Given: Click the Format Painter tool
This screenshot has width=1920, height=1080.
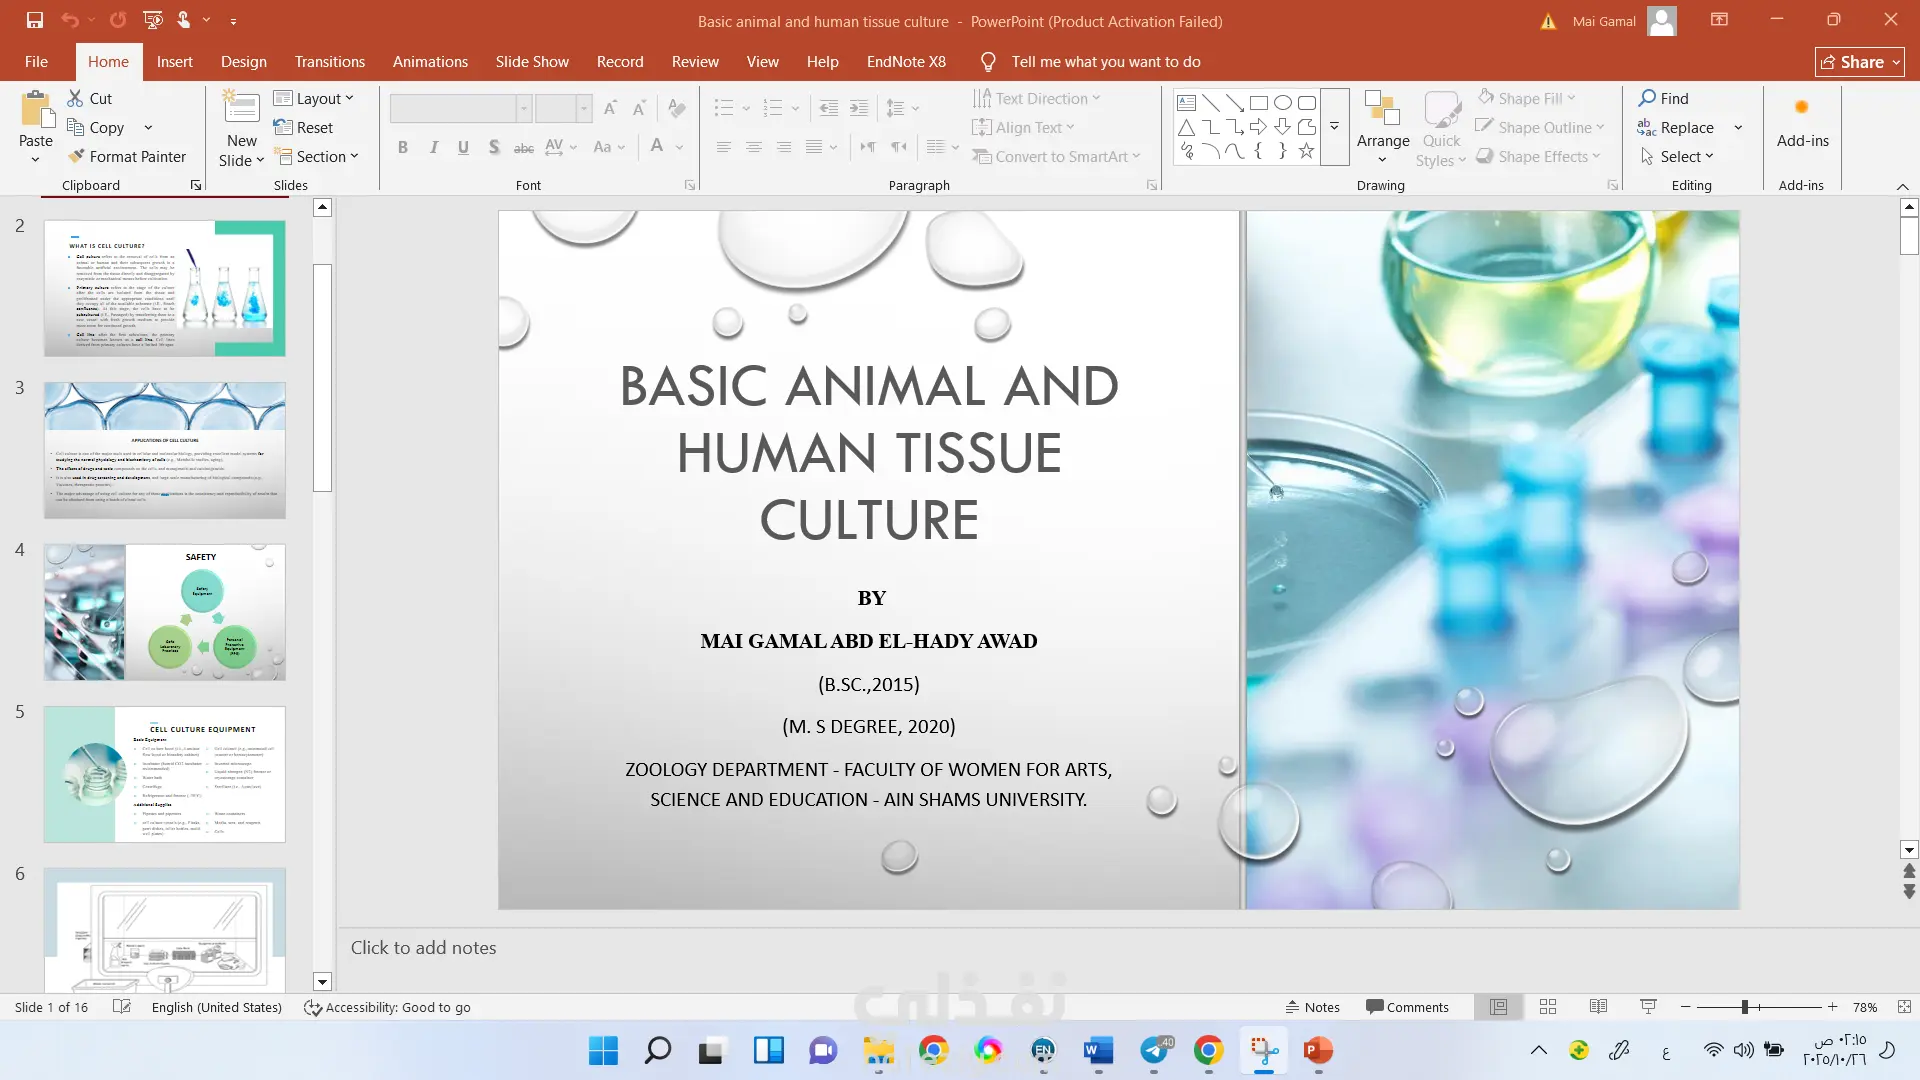Looking at the screenshot, I should click(127, 157).
